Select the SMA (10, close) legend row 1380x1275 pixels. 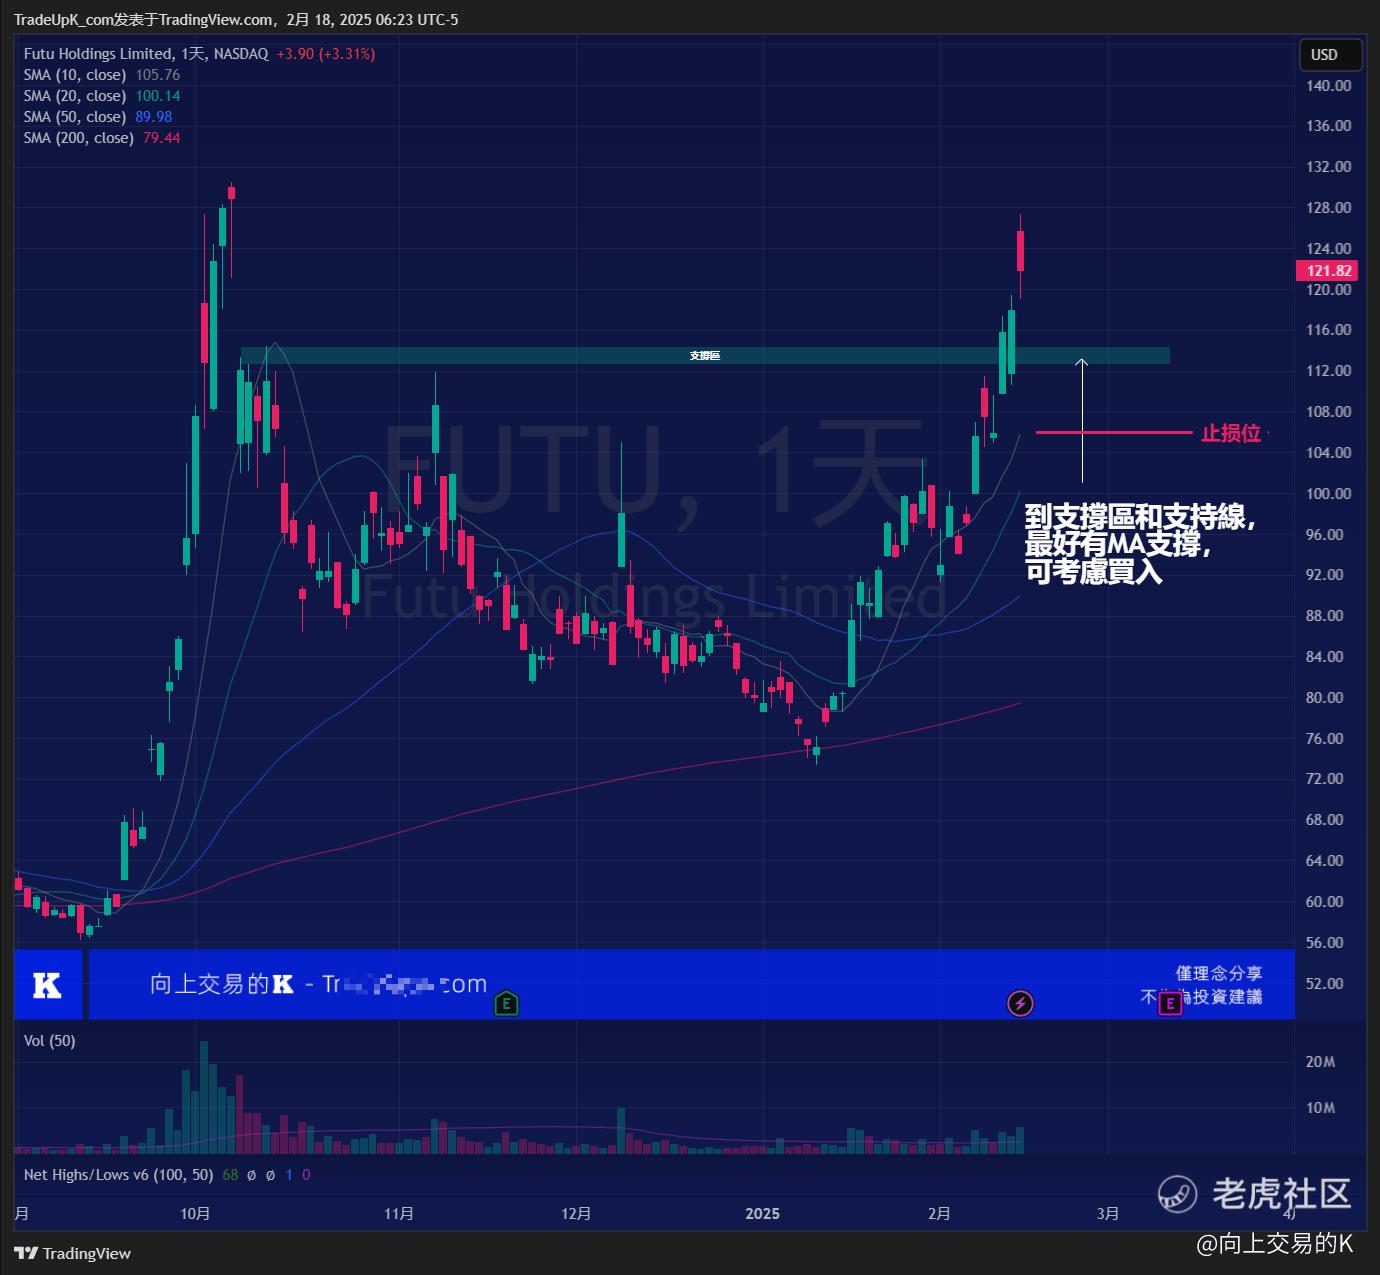coord(102,75)
